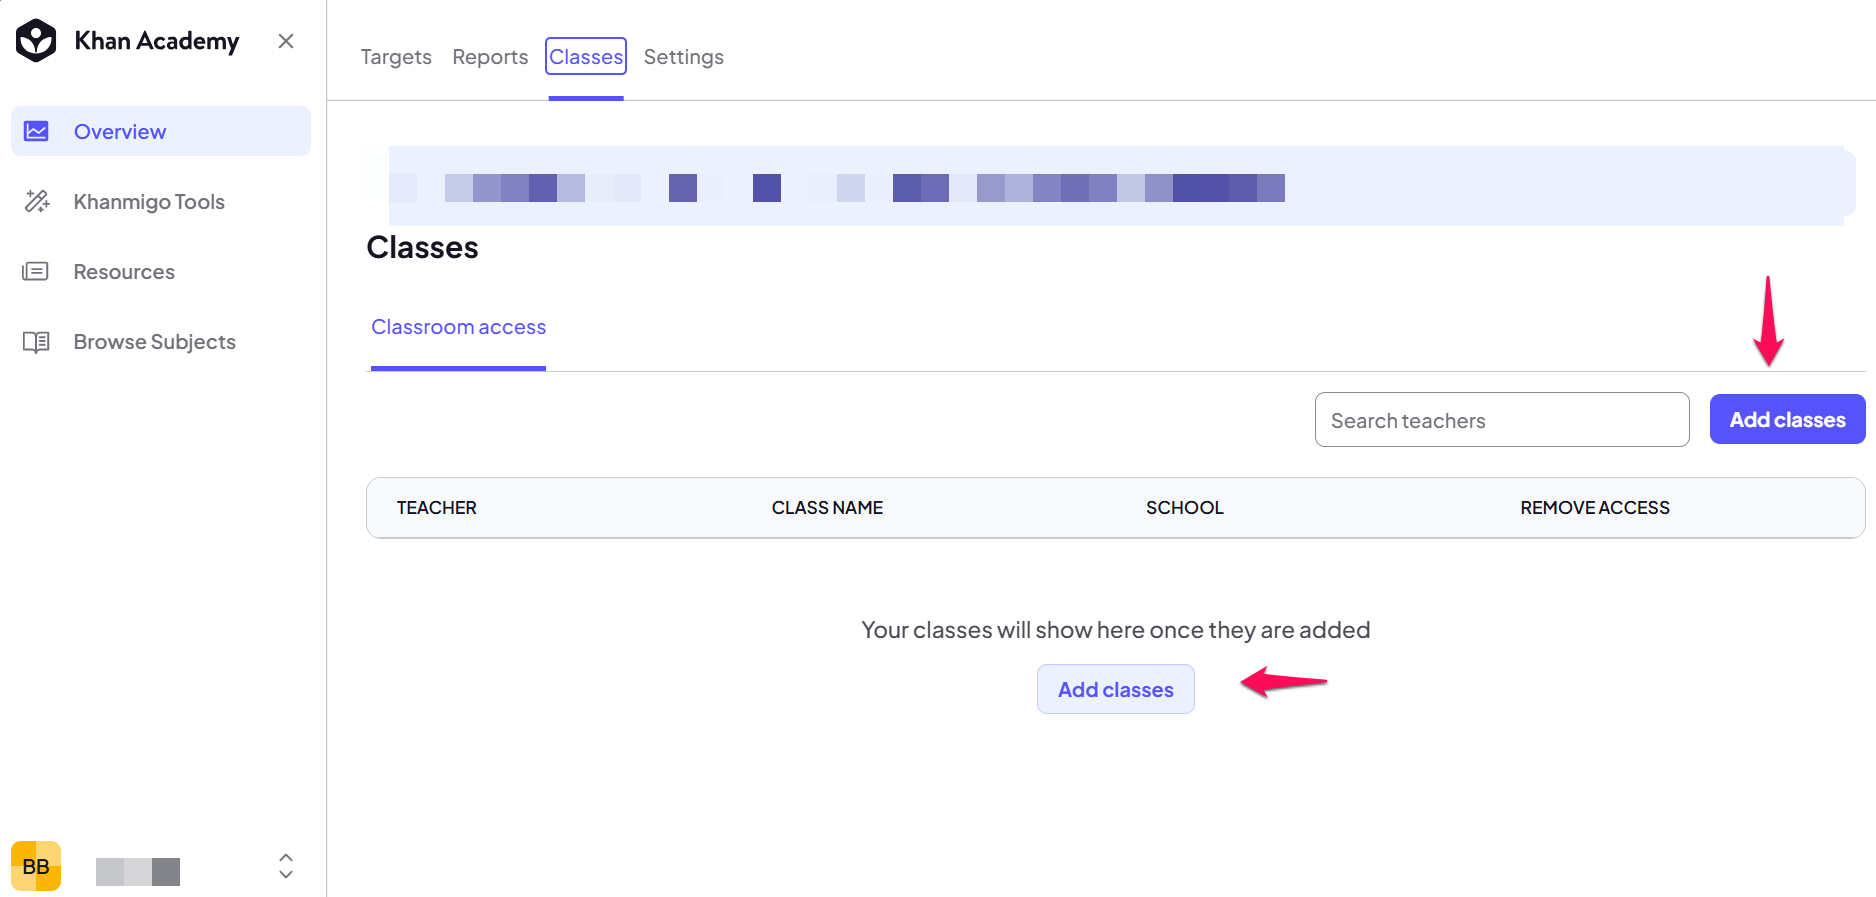Click the Browse Subjects book icon

tap(36, 342)
